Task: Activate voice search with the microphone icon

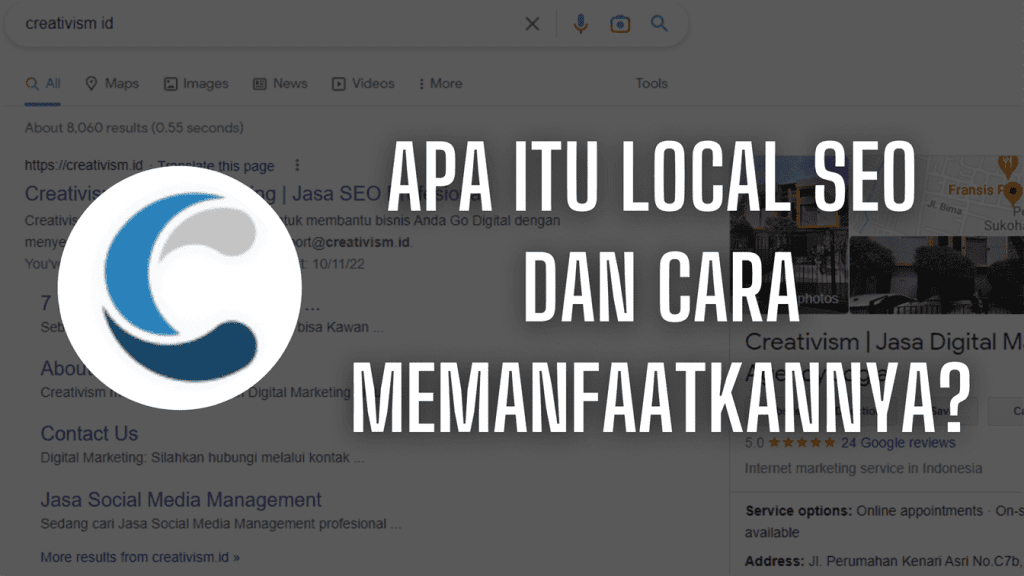Action: click(581, 23)
